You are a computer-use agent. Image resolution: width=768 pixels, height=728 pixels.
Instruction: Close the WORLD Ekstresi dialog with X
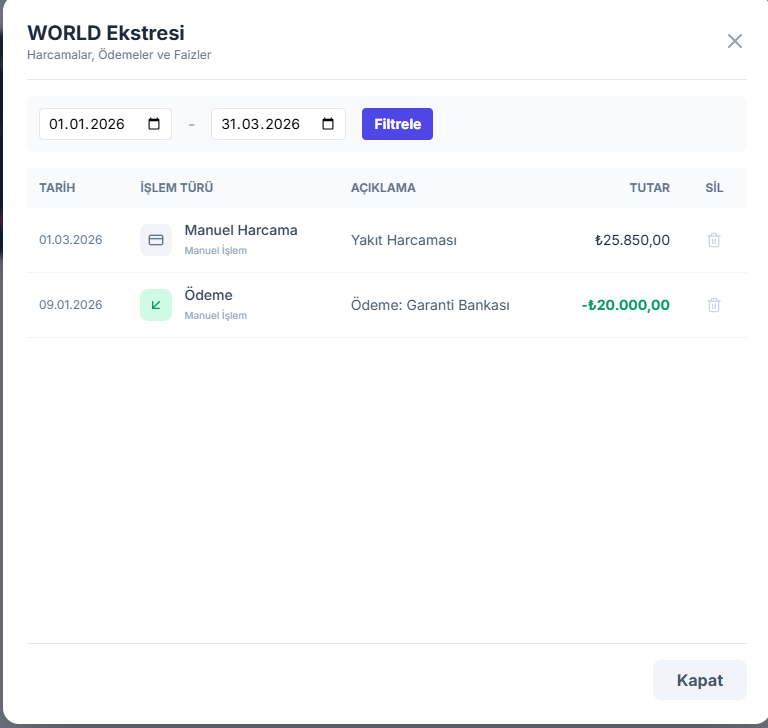pyautogui.click(x=735, y=41)
